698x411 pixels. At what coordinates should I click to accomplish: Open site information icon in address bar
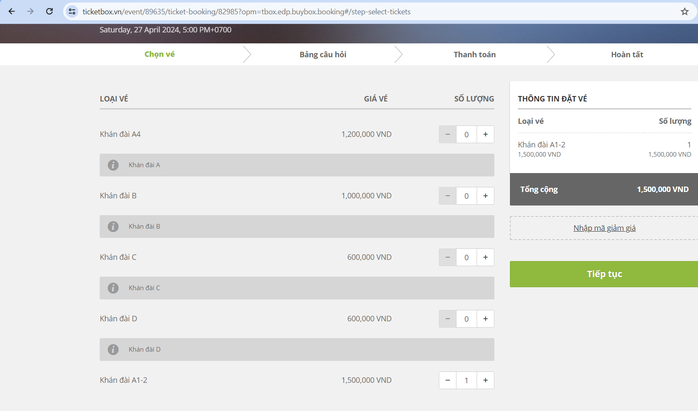tap(72, 12)
